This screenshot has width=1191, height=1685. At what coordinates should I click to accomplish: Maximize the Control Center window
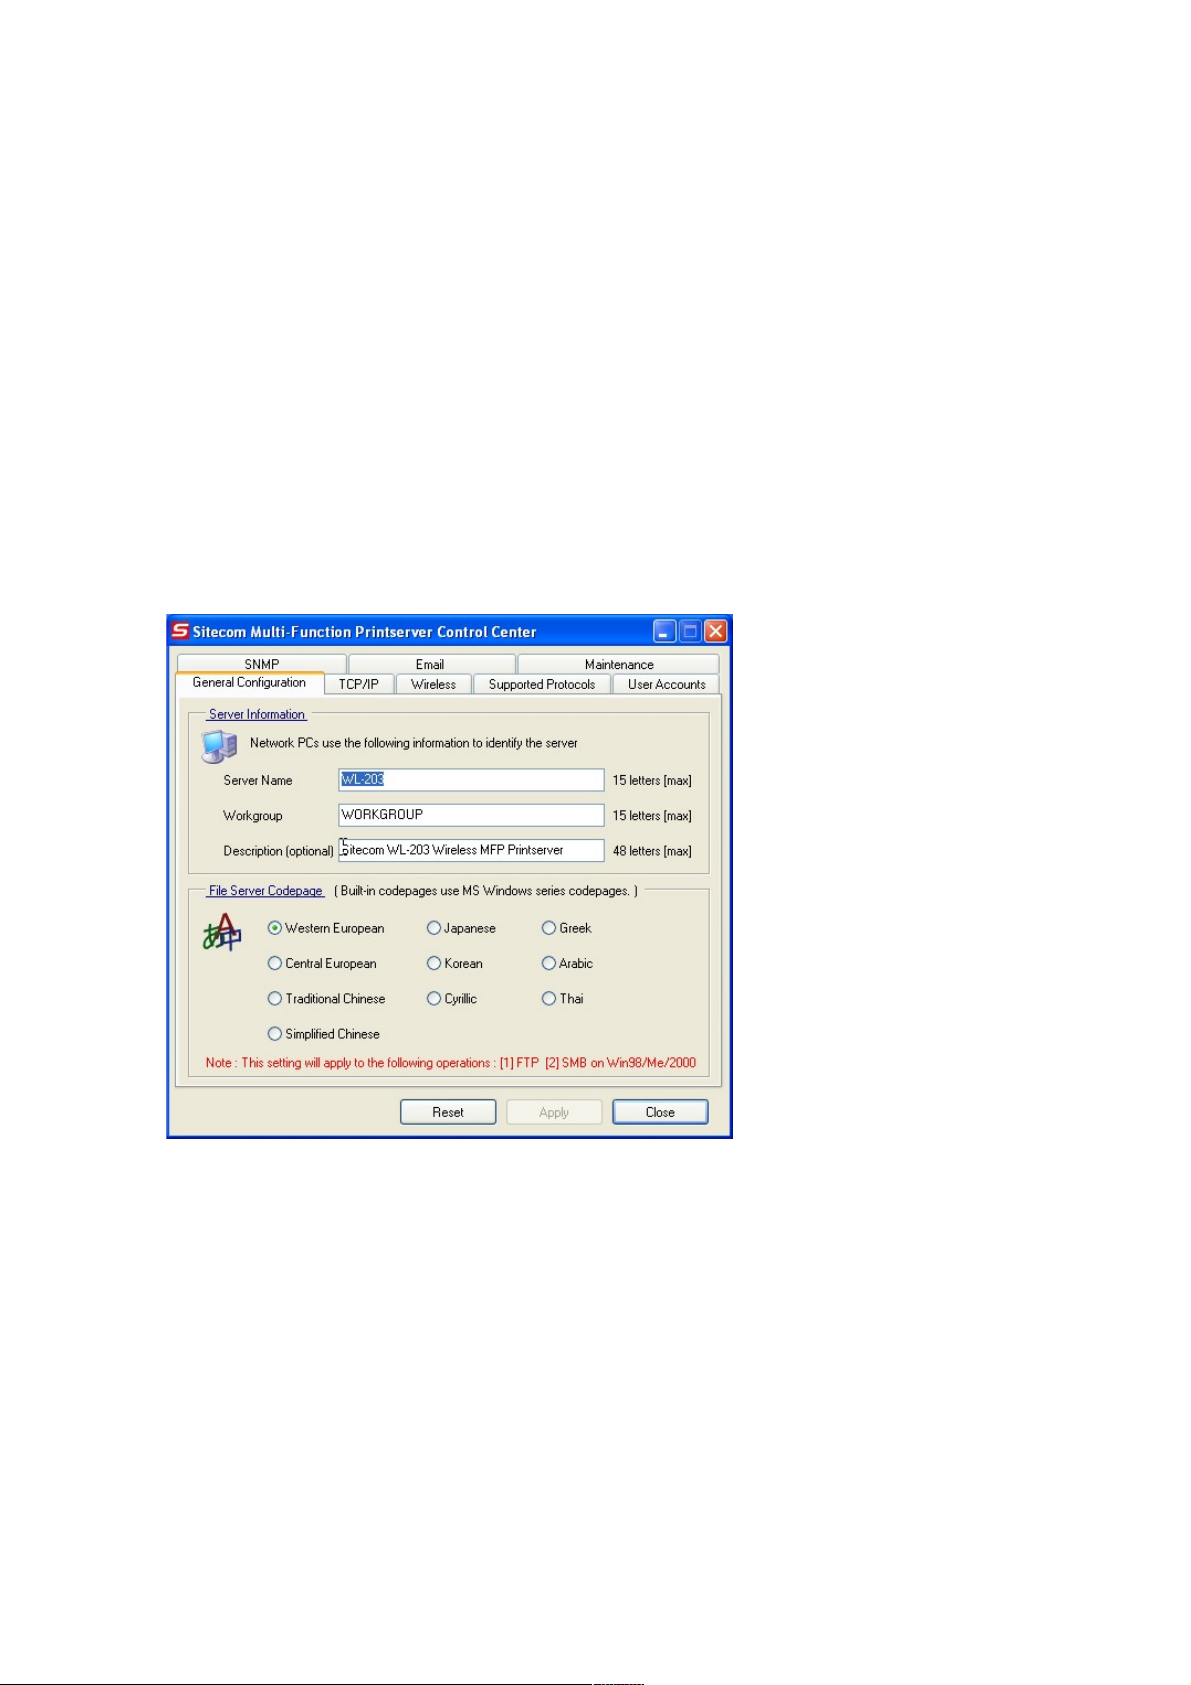pyautogui.click(x=690, y=631)
